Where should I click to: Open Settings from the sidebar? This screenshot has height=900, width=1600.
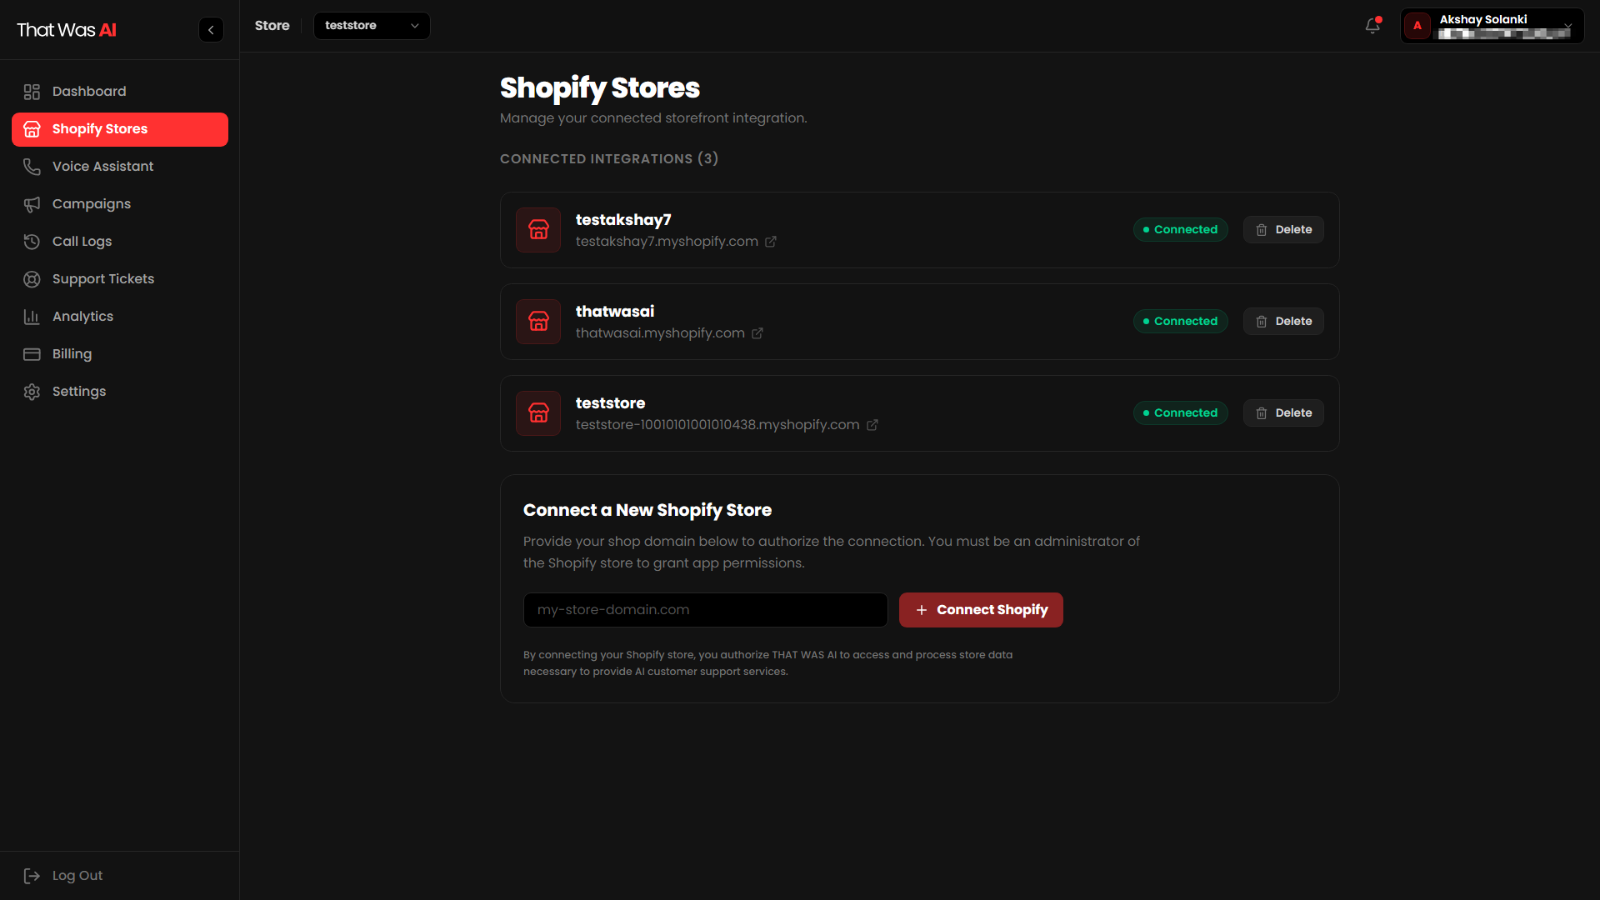(x=120, y=392)
